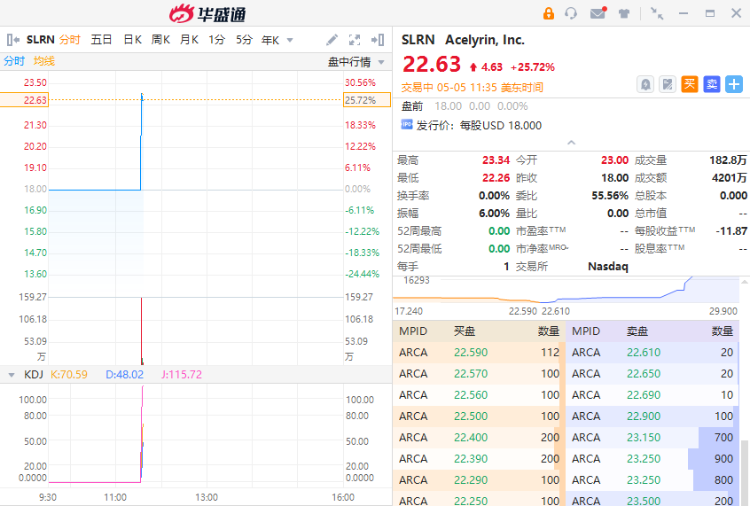
Task: Toggle the 均线 average line
Action: (44, 61)
